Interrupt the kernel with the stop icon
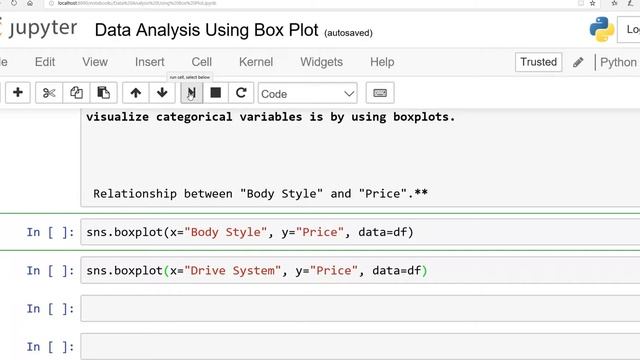This screenshot has width=640, height=360. point(216,93)
